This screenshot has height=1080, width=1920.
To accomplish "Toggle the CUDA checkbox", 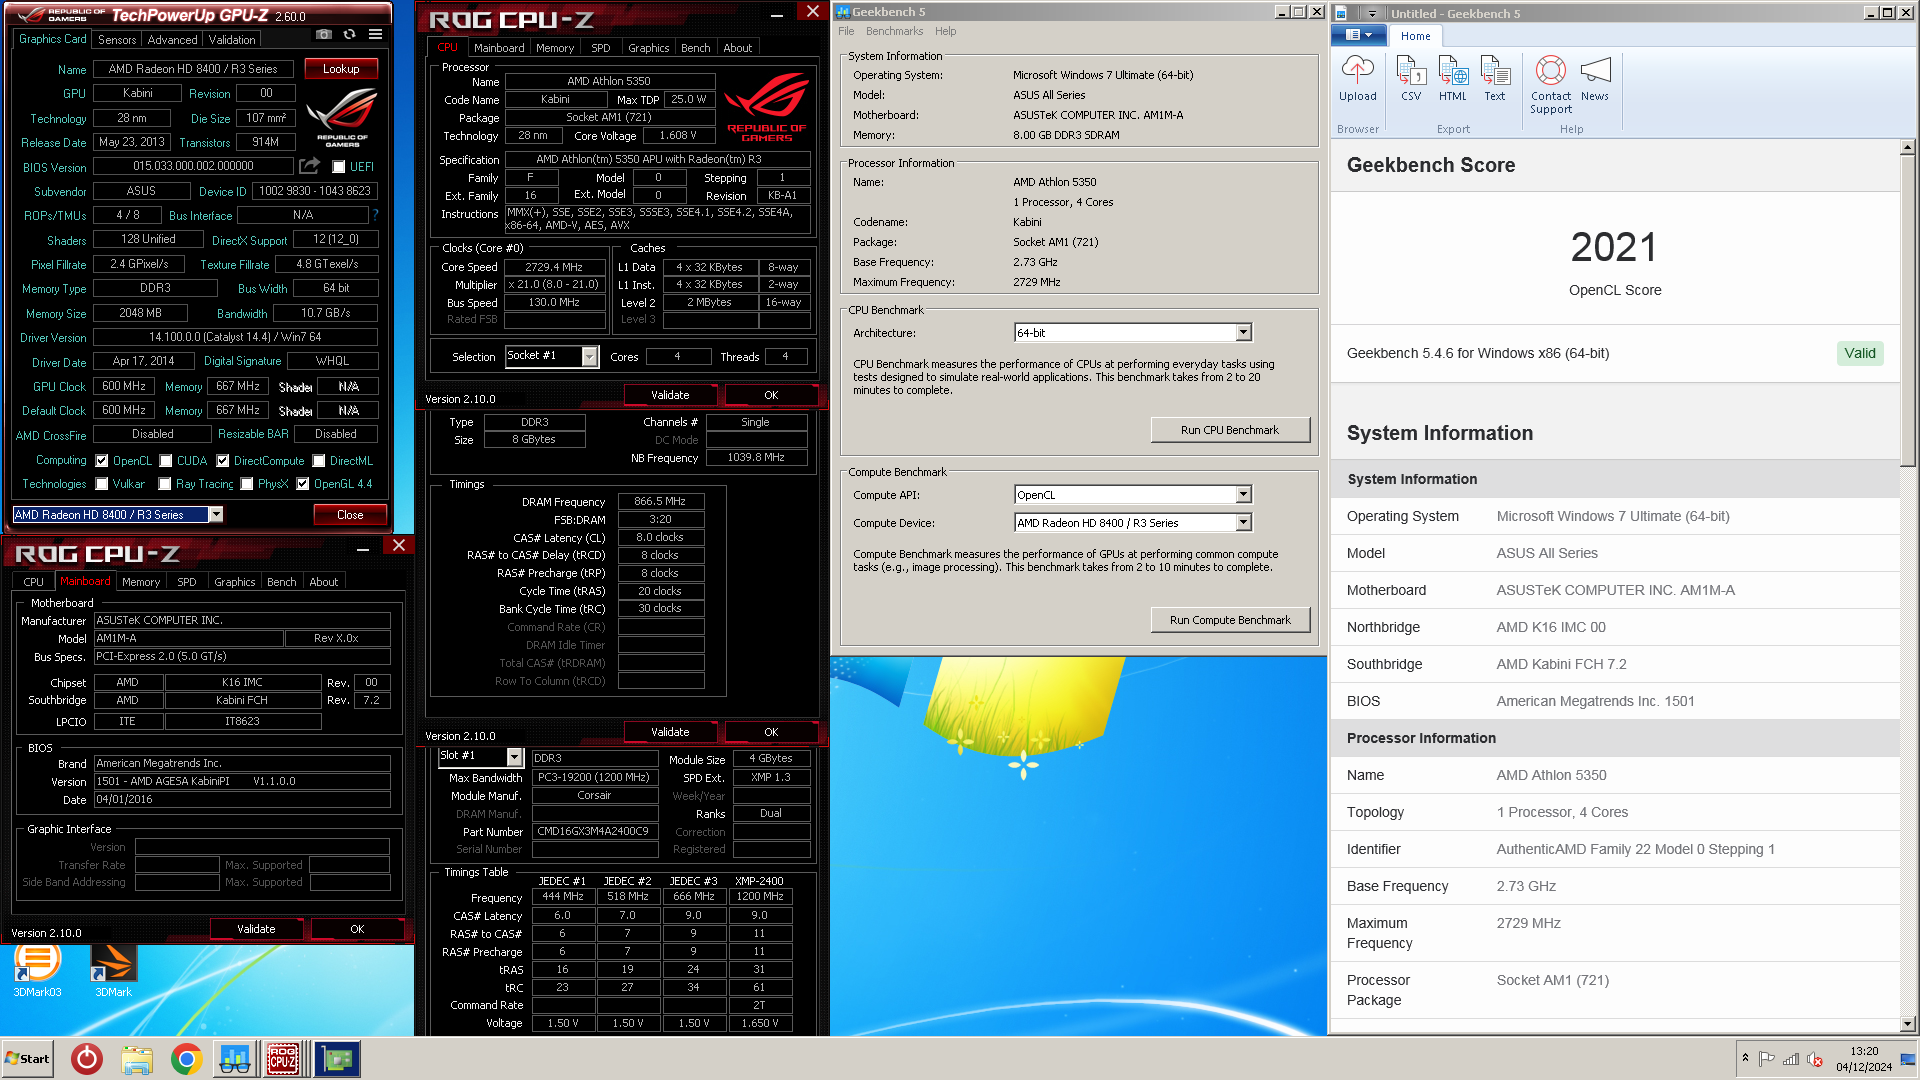I will pos(165,461).
